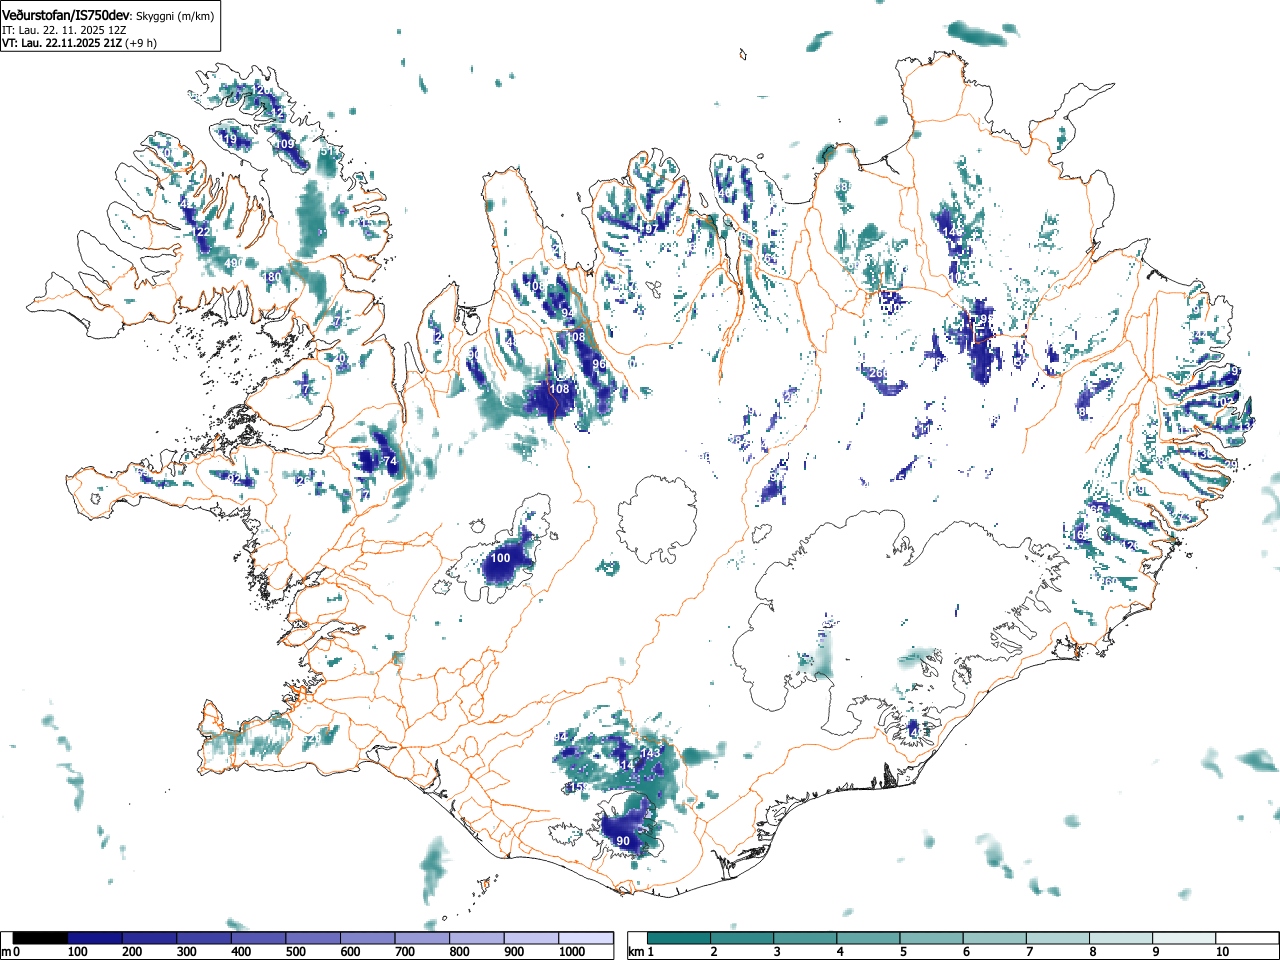Select the 'Skyggni (m/km)' parameter label
The height and width of the screenshot is (960, 1280).
174,17
